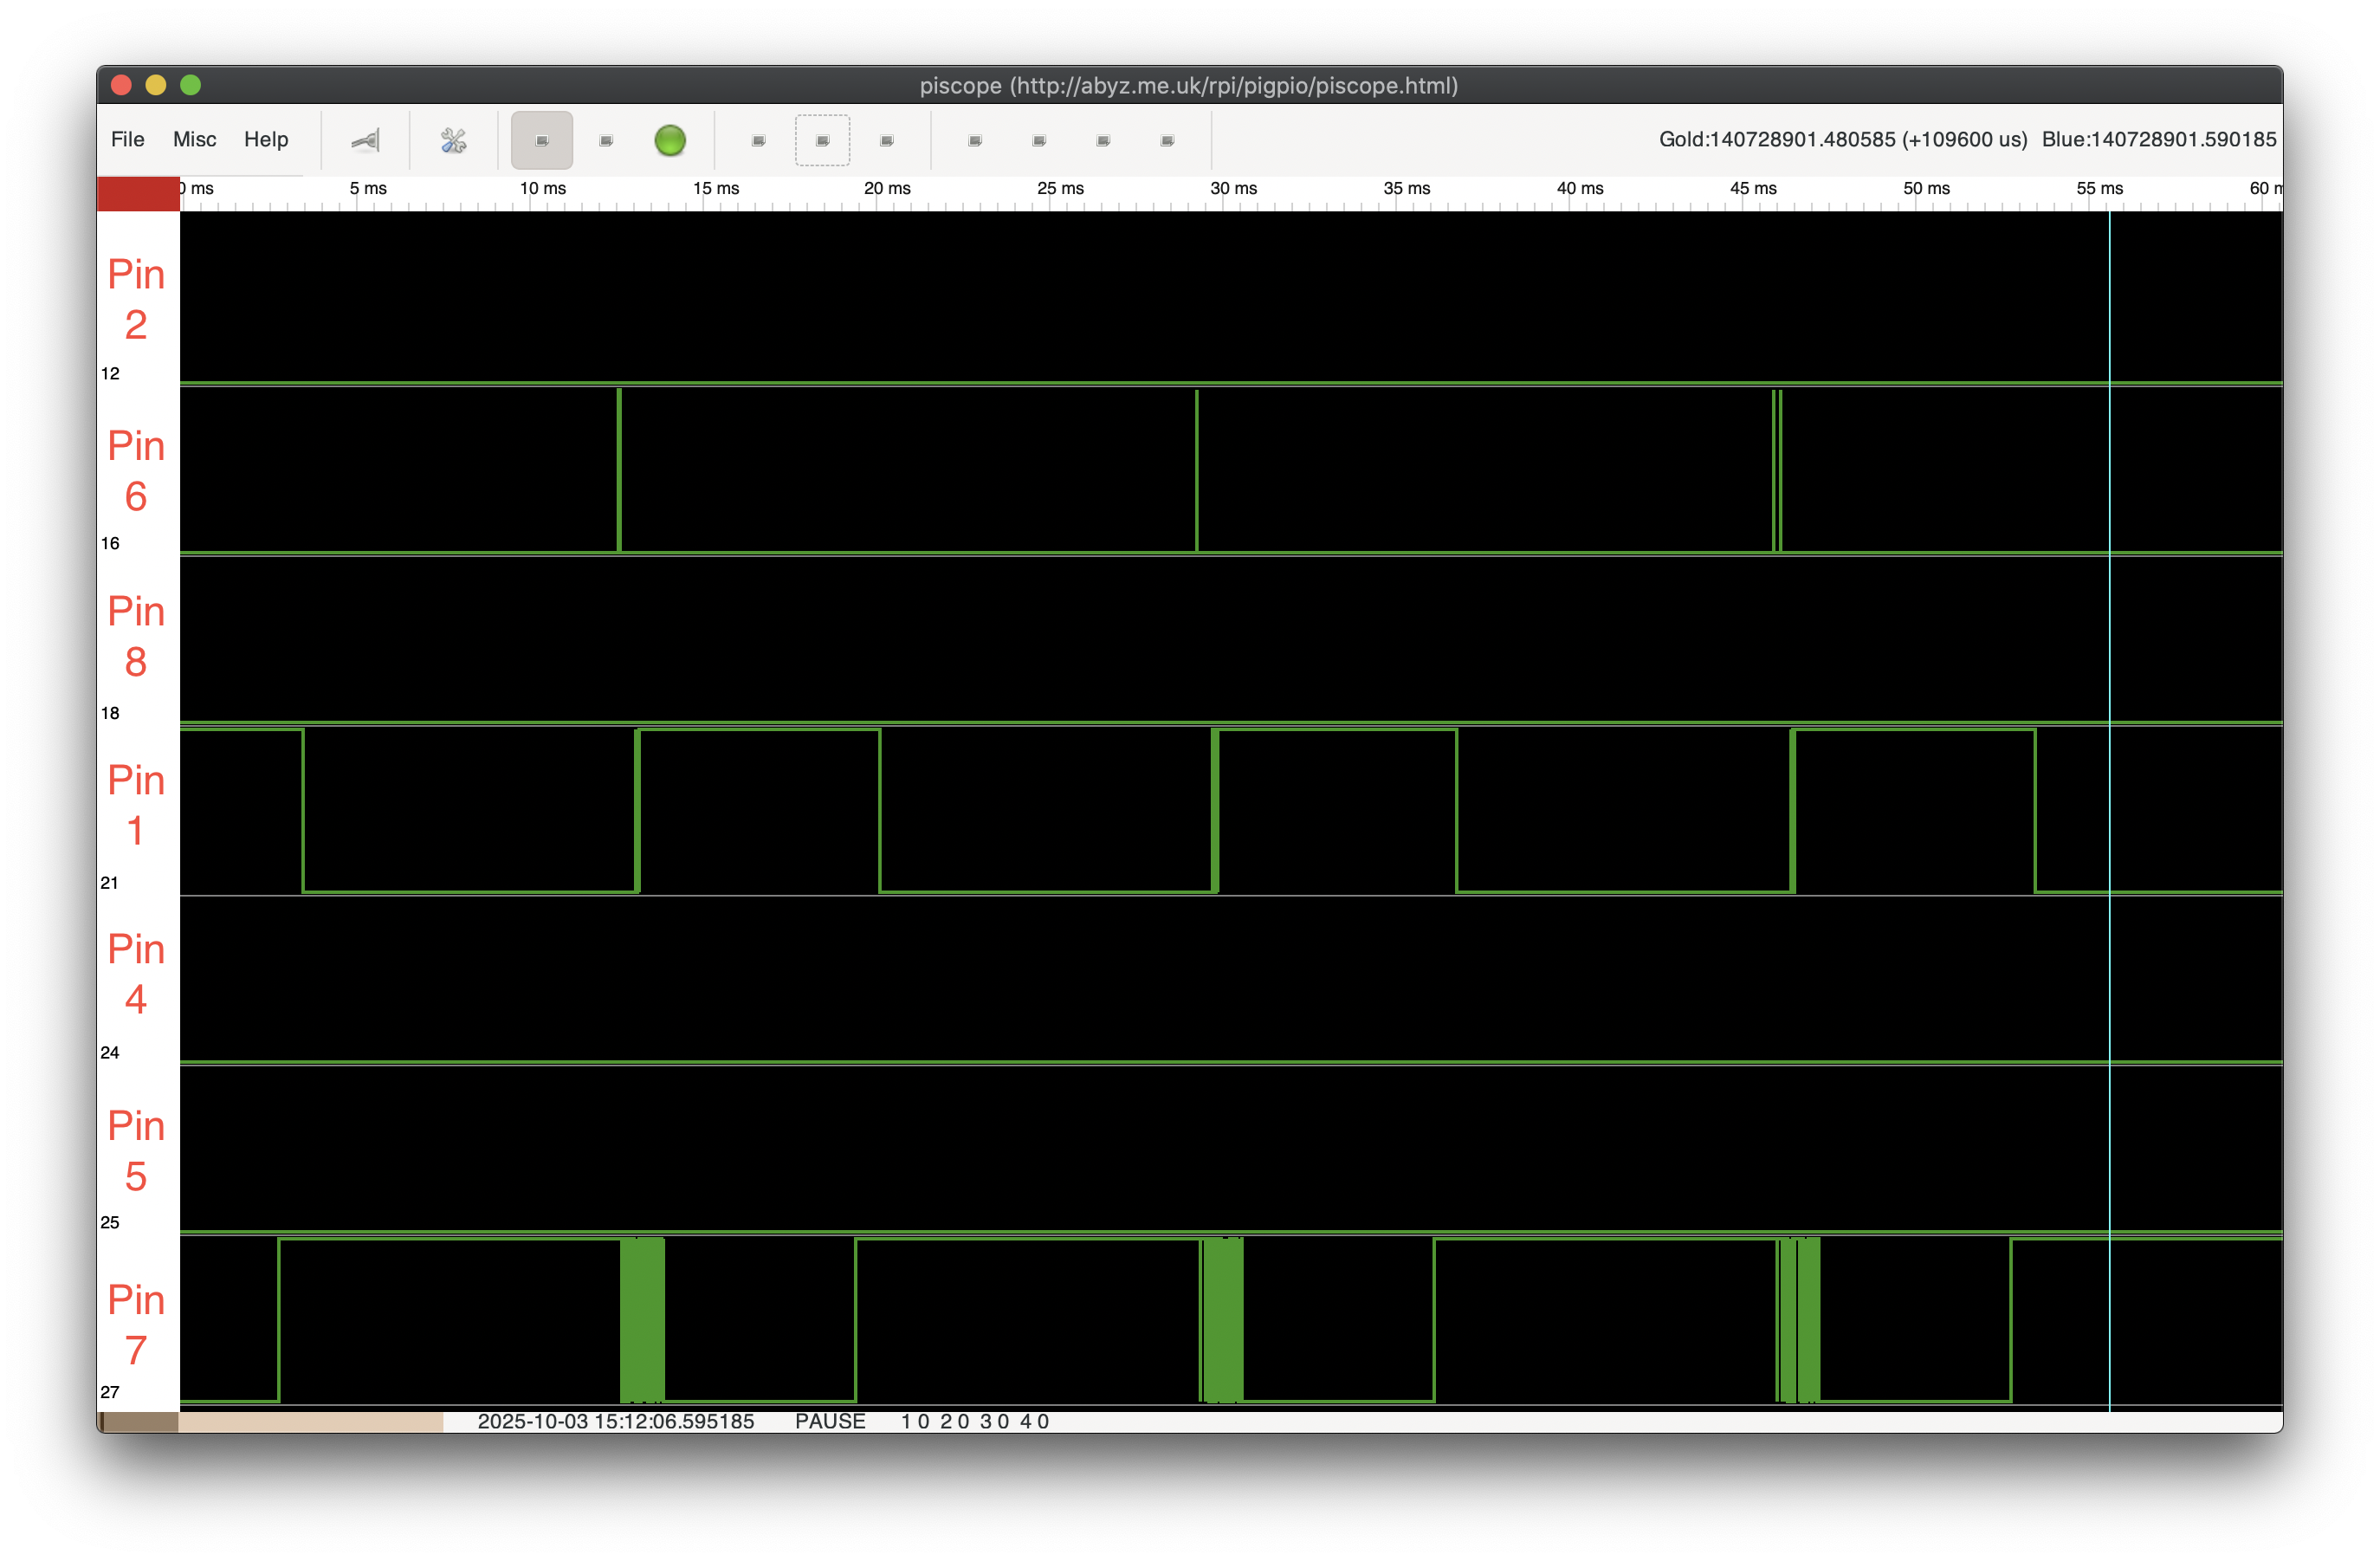Open the Help menu
Viewport: 2380px width, 1561px height.
click(266, 140)
